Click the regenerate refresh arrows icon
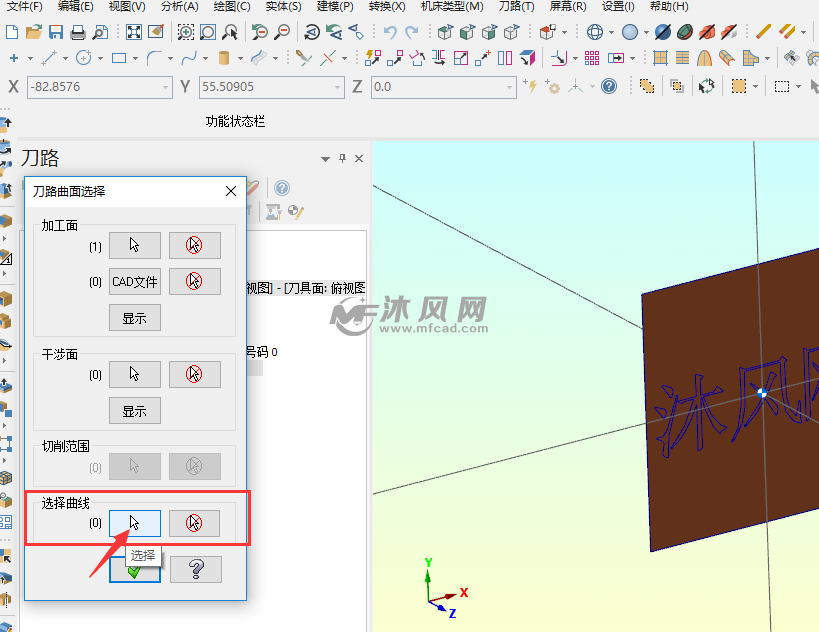The width and height of the screenshot is (819, 632). click(707, 86)
